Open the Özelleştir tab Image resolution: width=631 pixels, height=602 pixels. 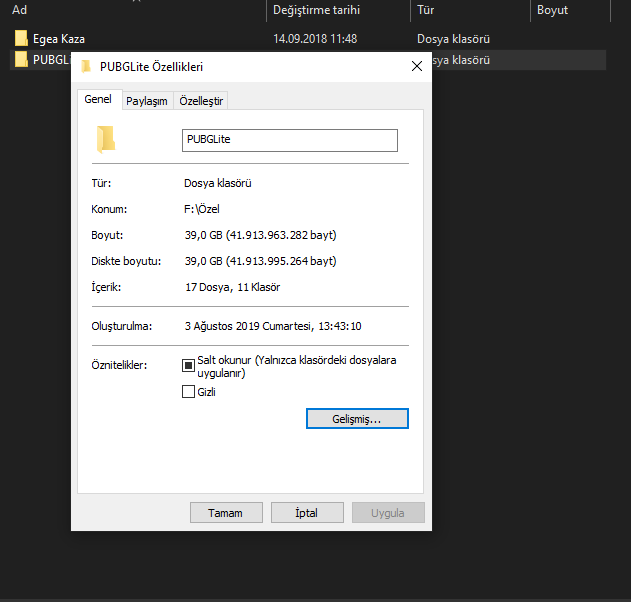pyautogui.click(x=201, y=101)
